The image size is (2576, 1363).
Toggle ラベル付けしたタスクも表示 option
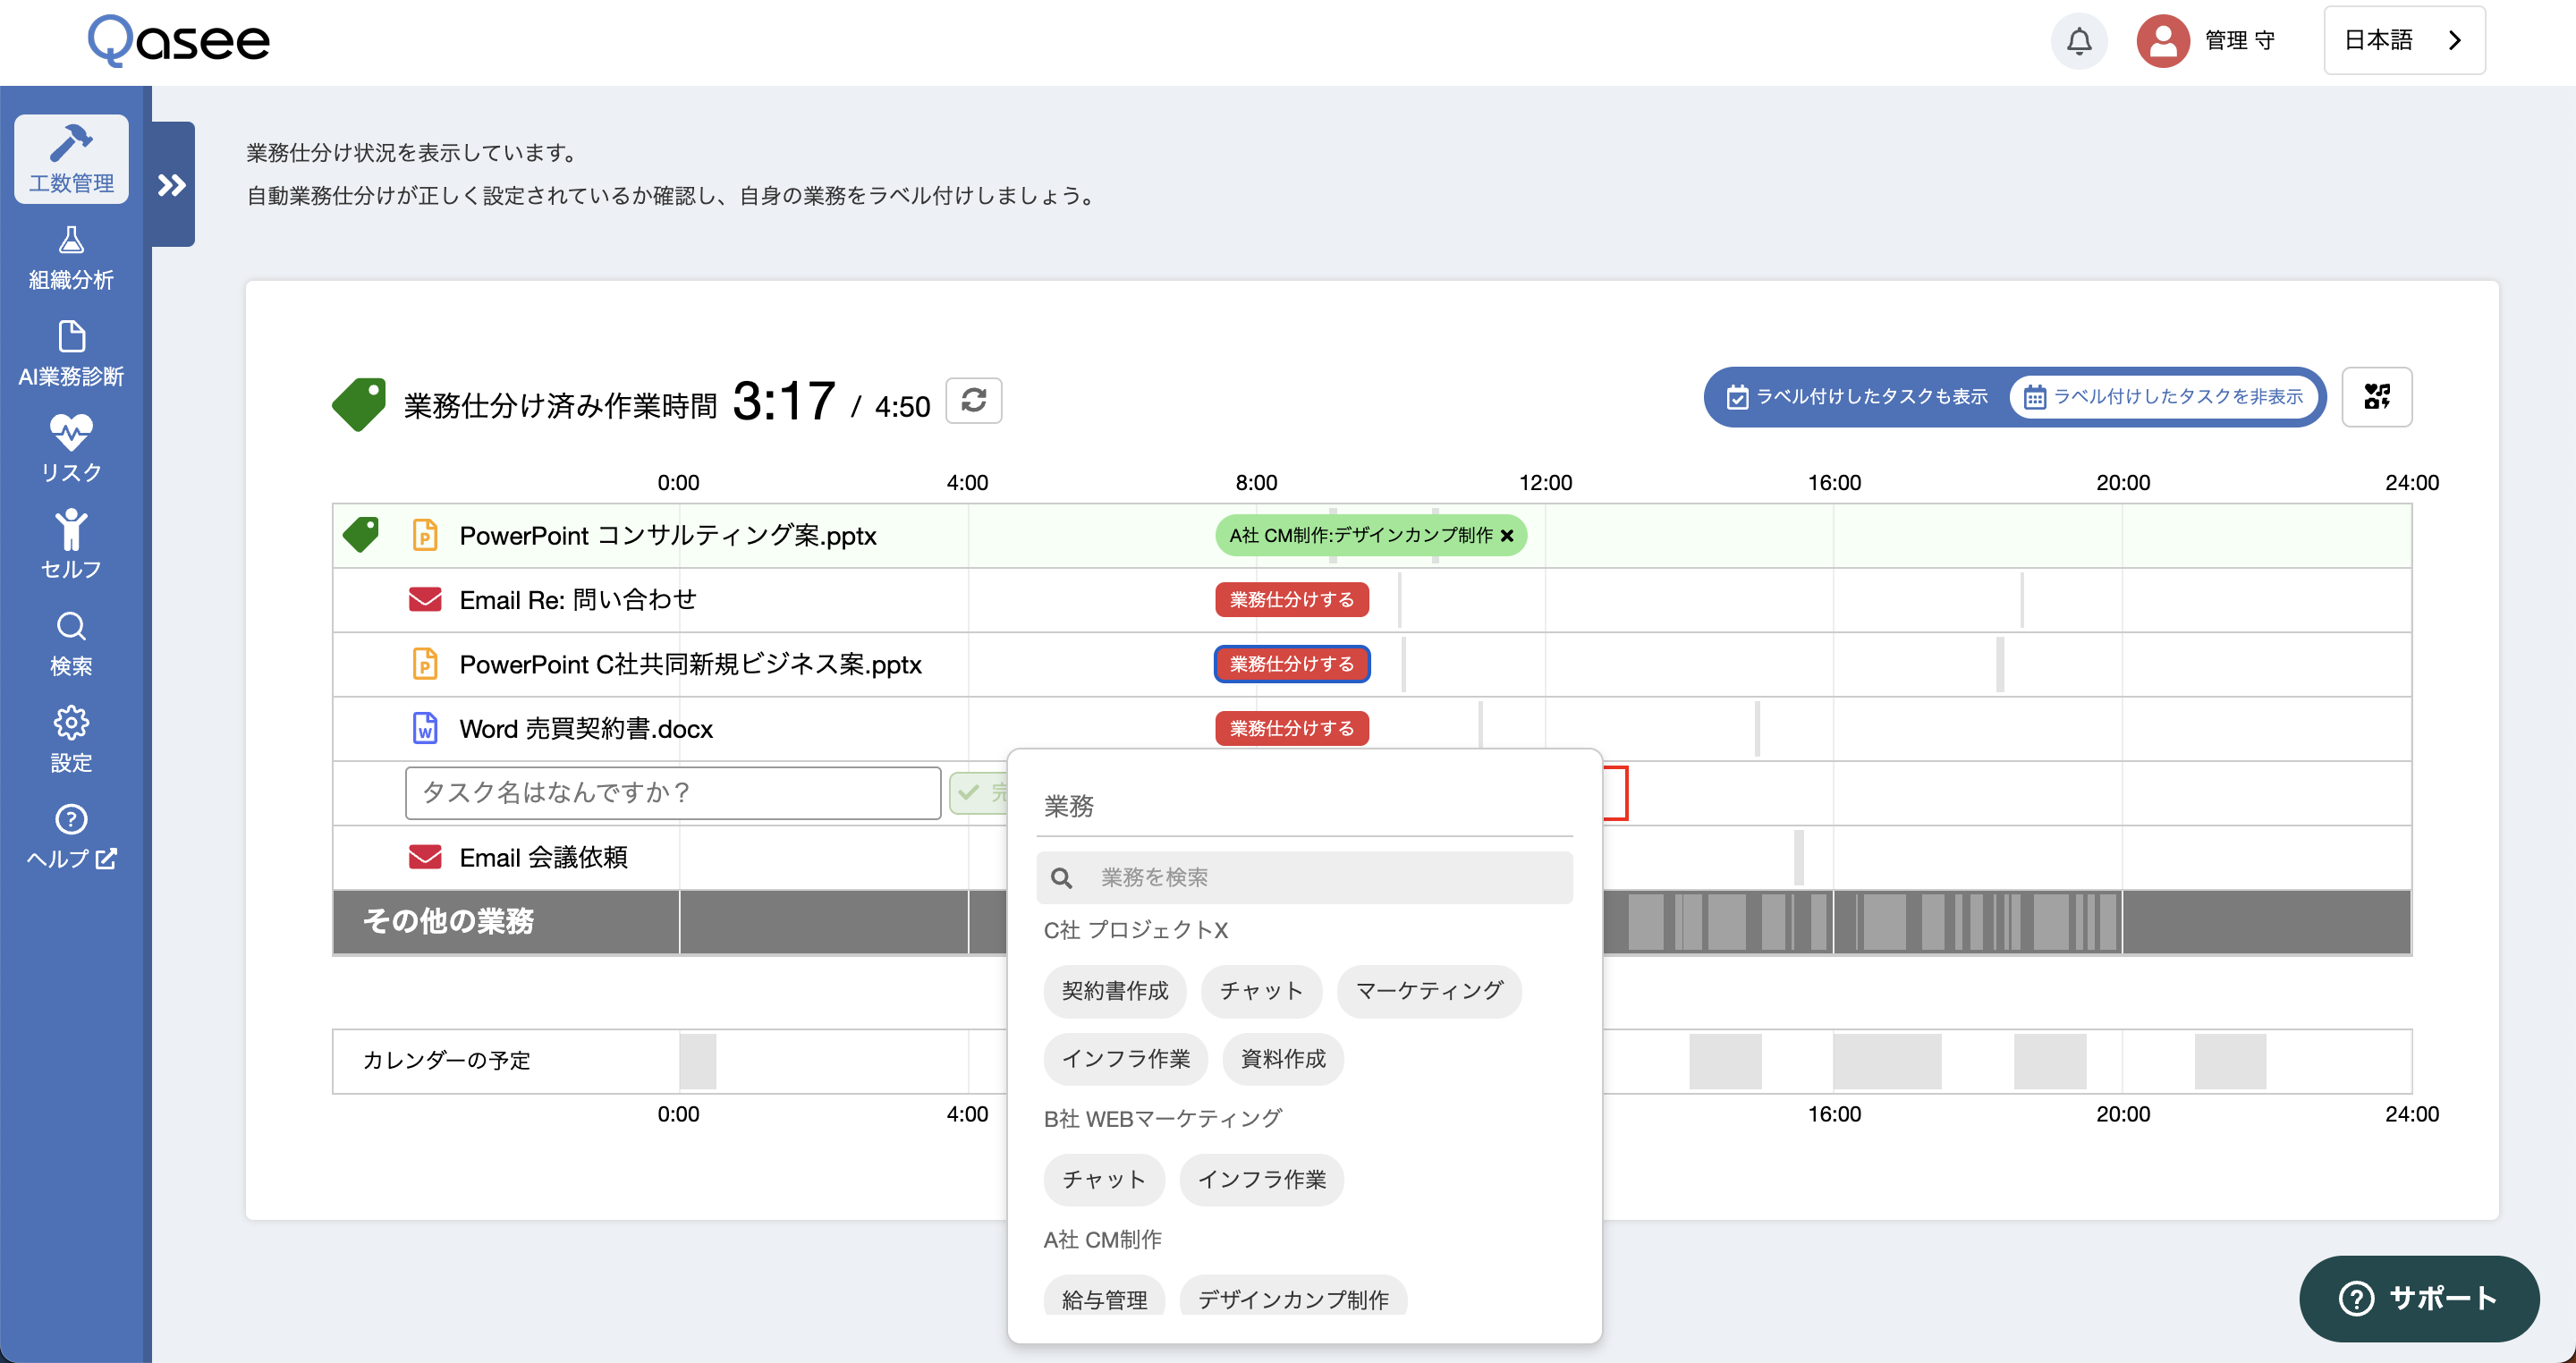tap(1858, 397)
